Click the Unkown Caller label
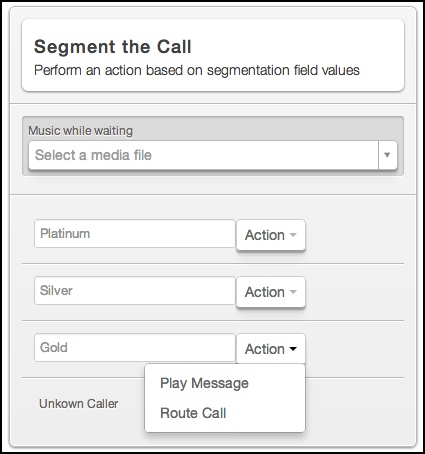 (79, 404)
